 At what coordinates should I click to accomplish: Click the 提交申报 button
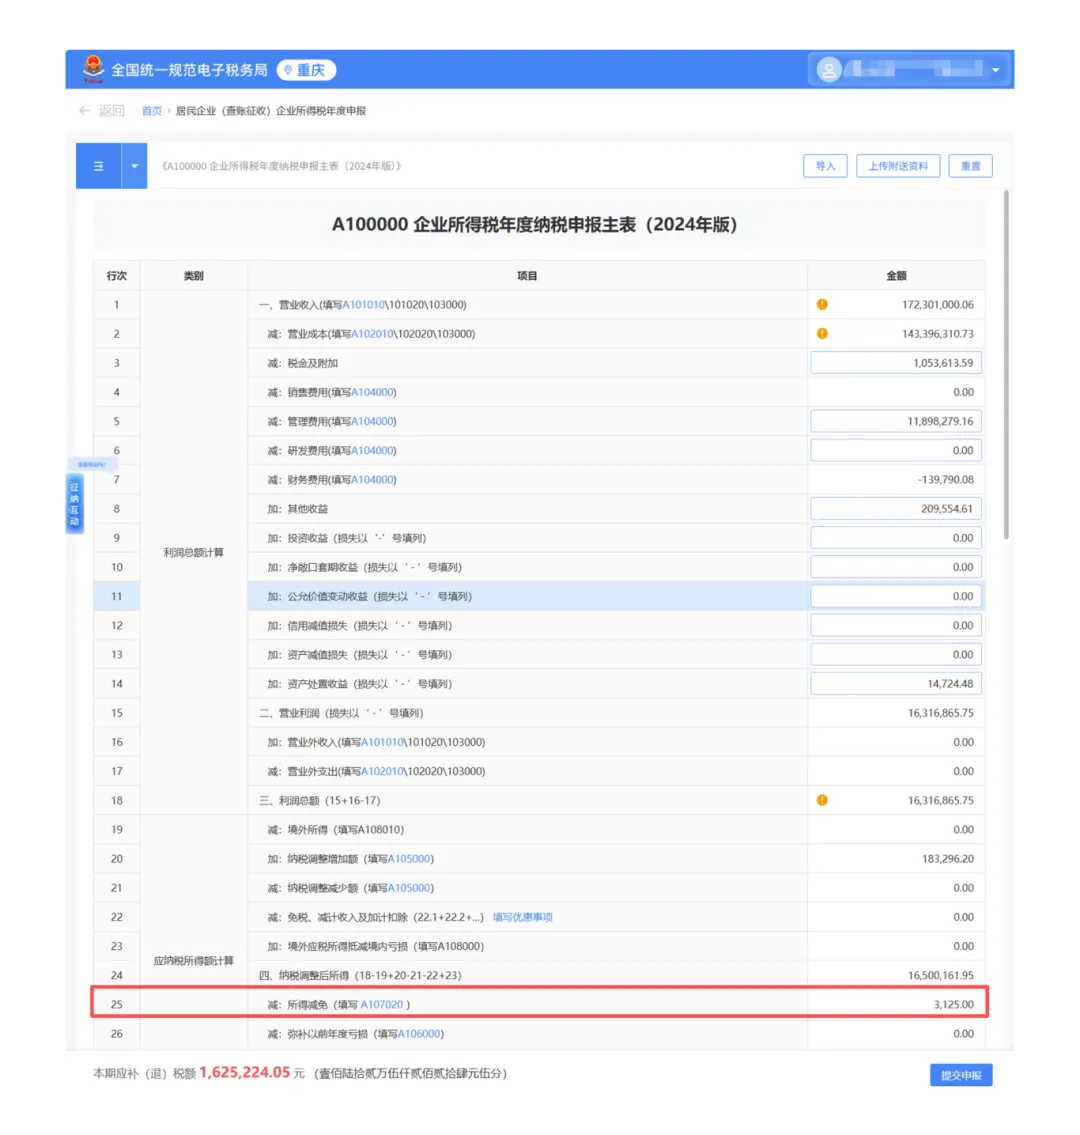click(x=961, y=1075)
